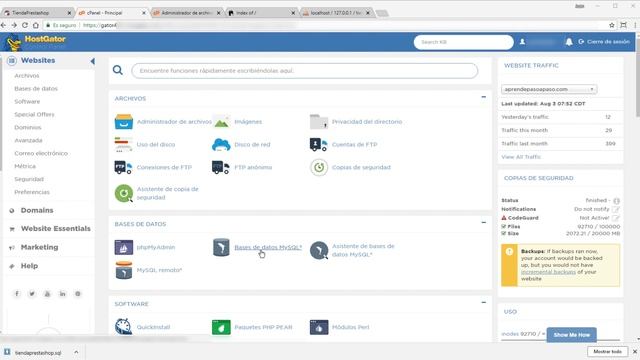Collapse the Websites sidebar arrow
Viewport: 640px width, 360px height.
92,61
